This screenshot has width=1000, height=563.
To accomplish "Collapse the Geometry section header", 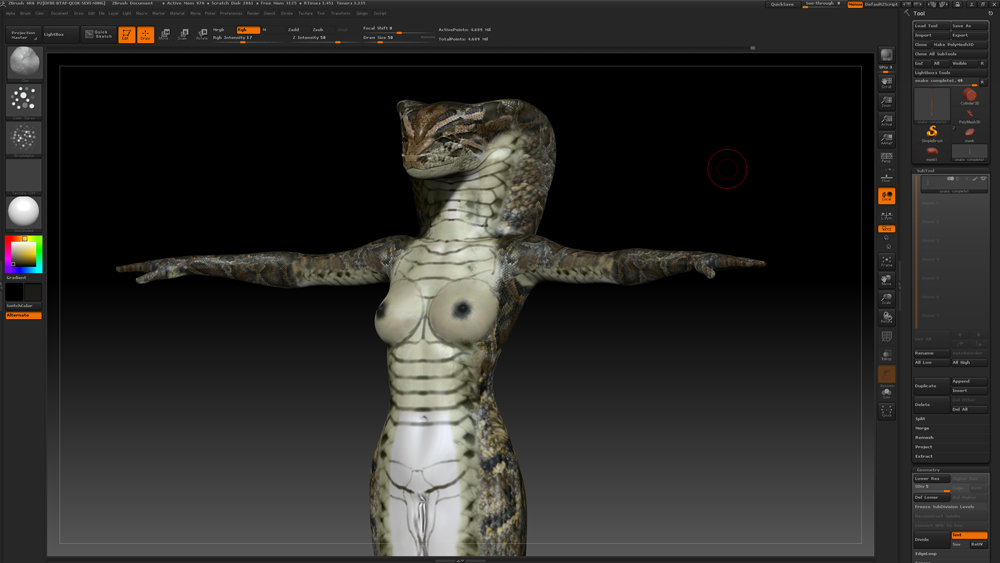I will click(x=930, y=470).
